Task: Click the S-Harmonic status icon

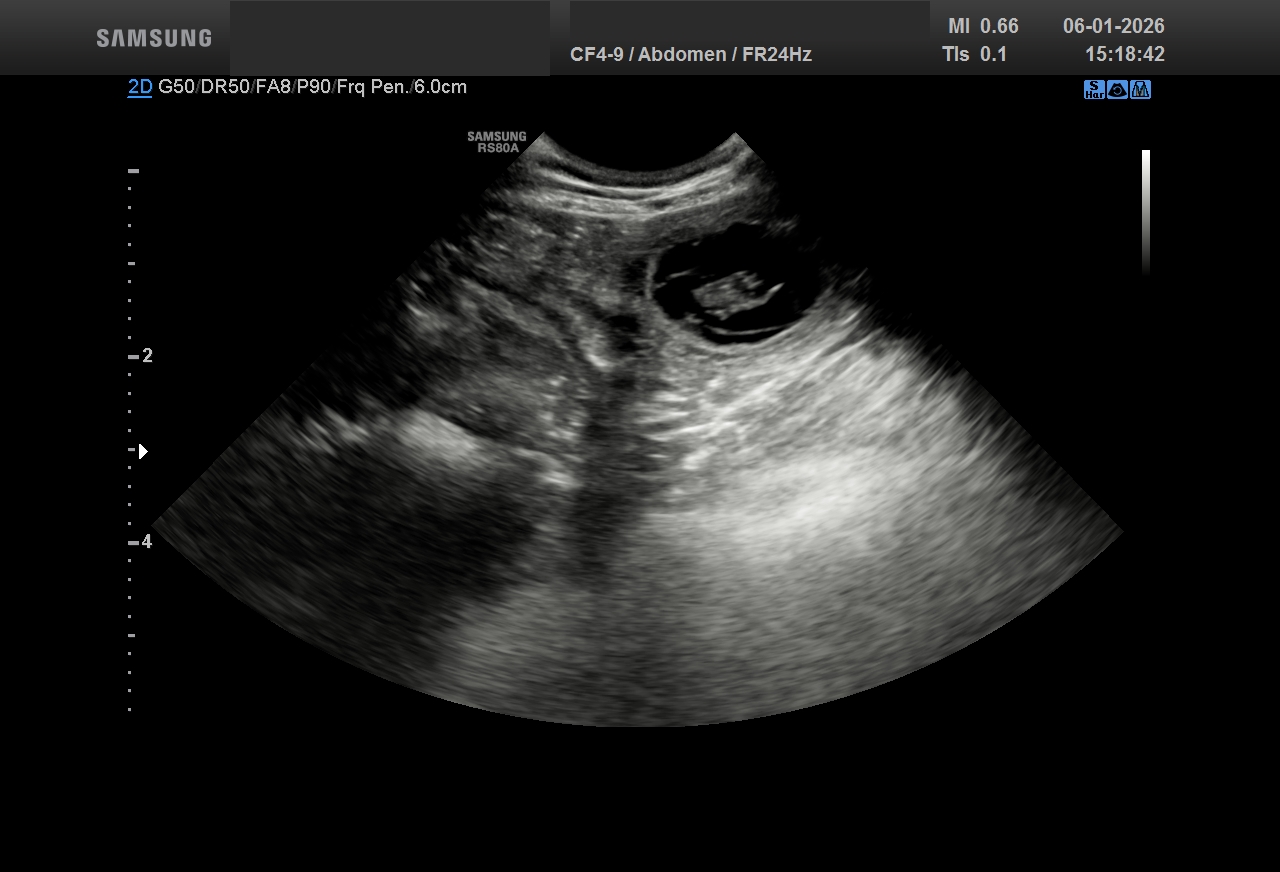Action: point(1094,90)
